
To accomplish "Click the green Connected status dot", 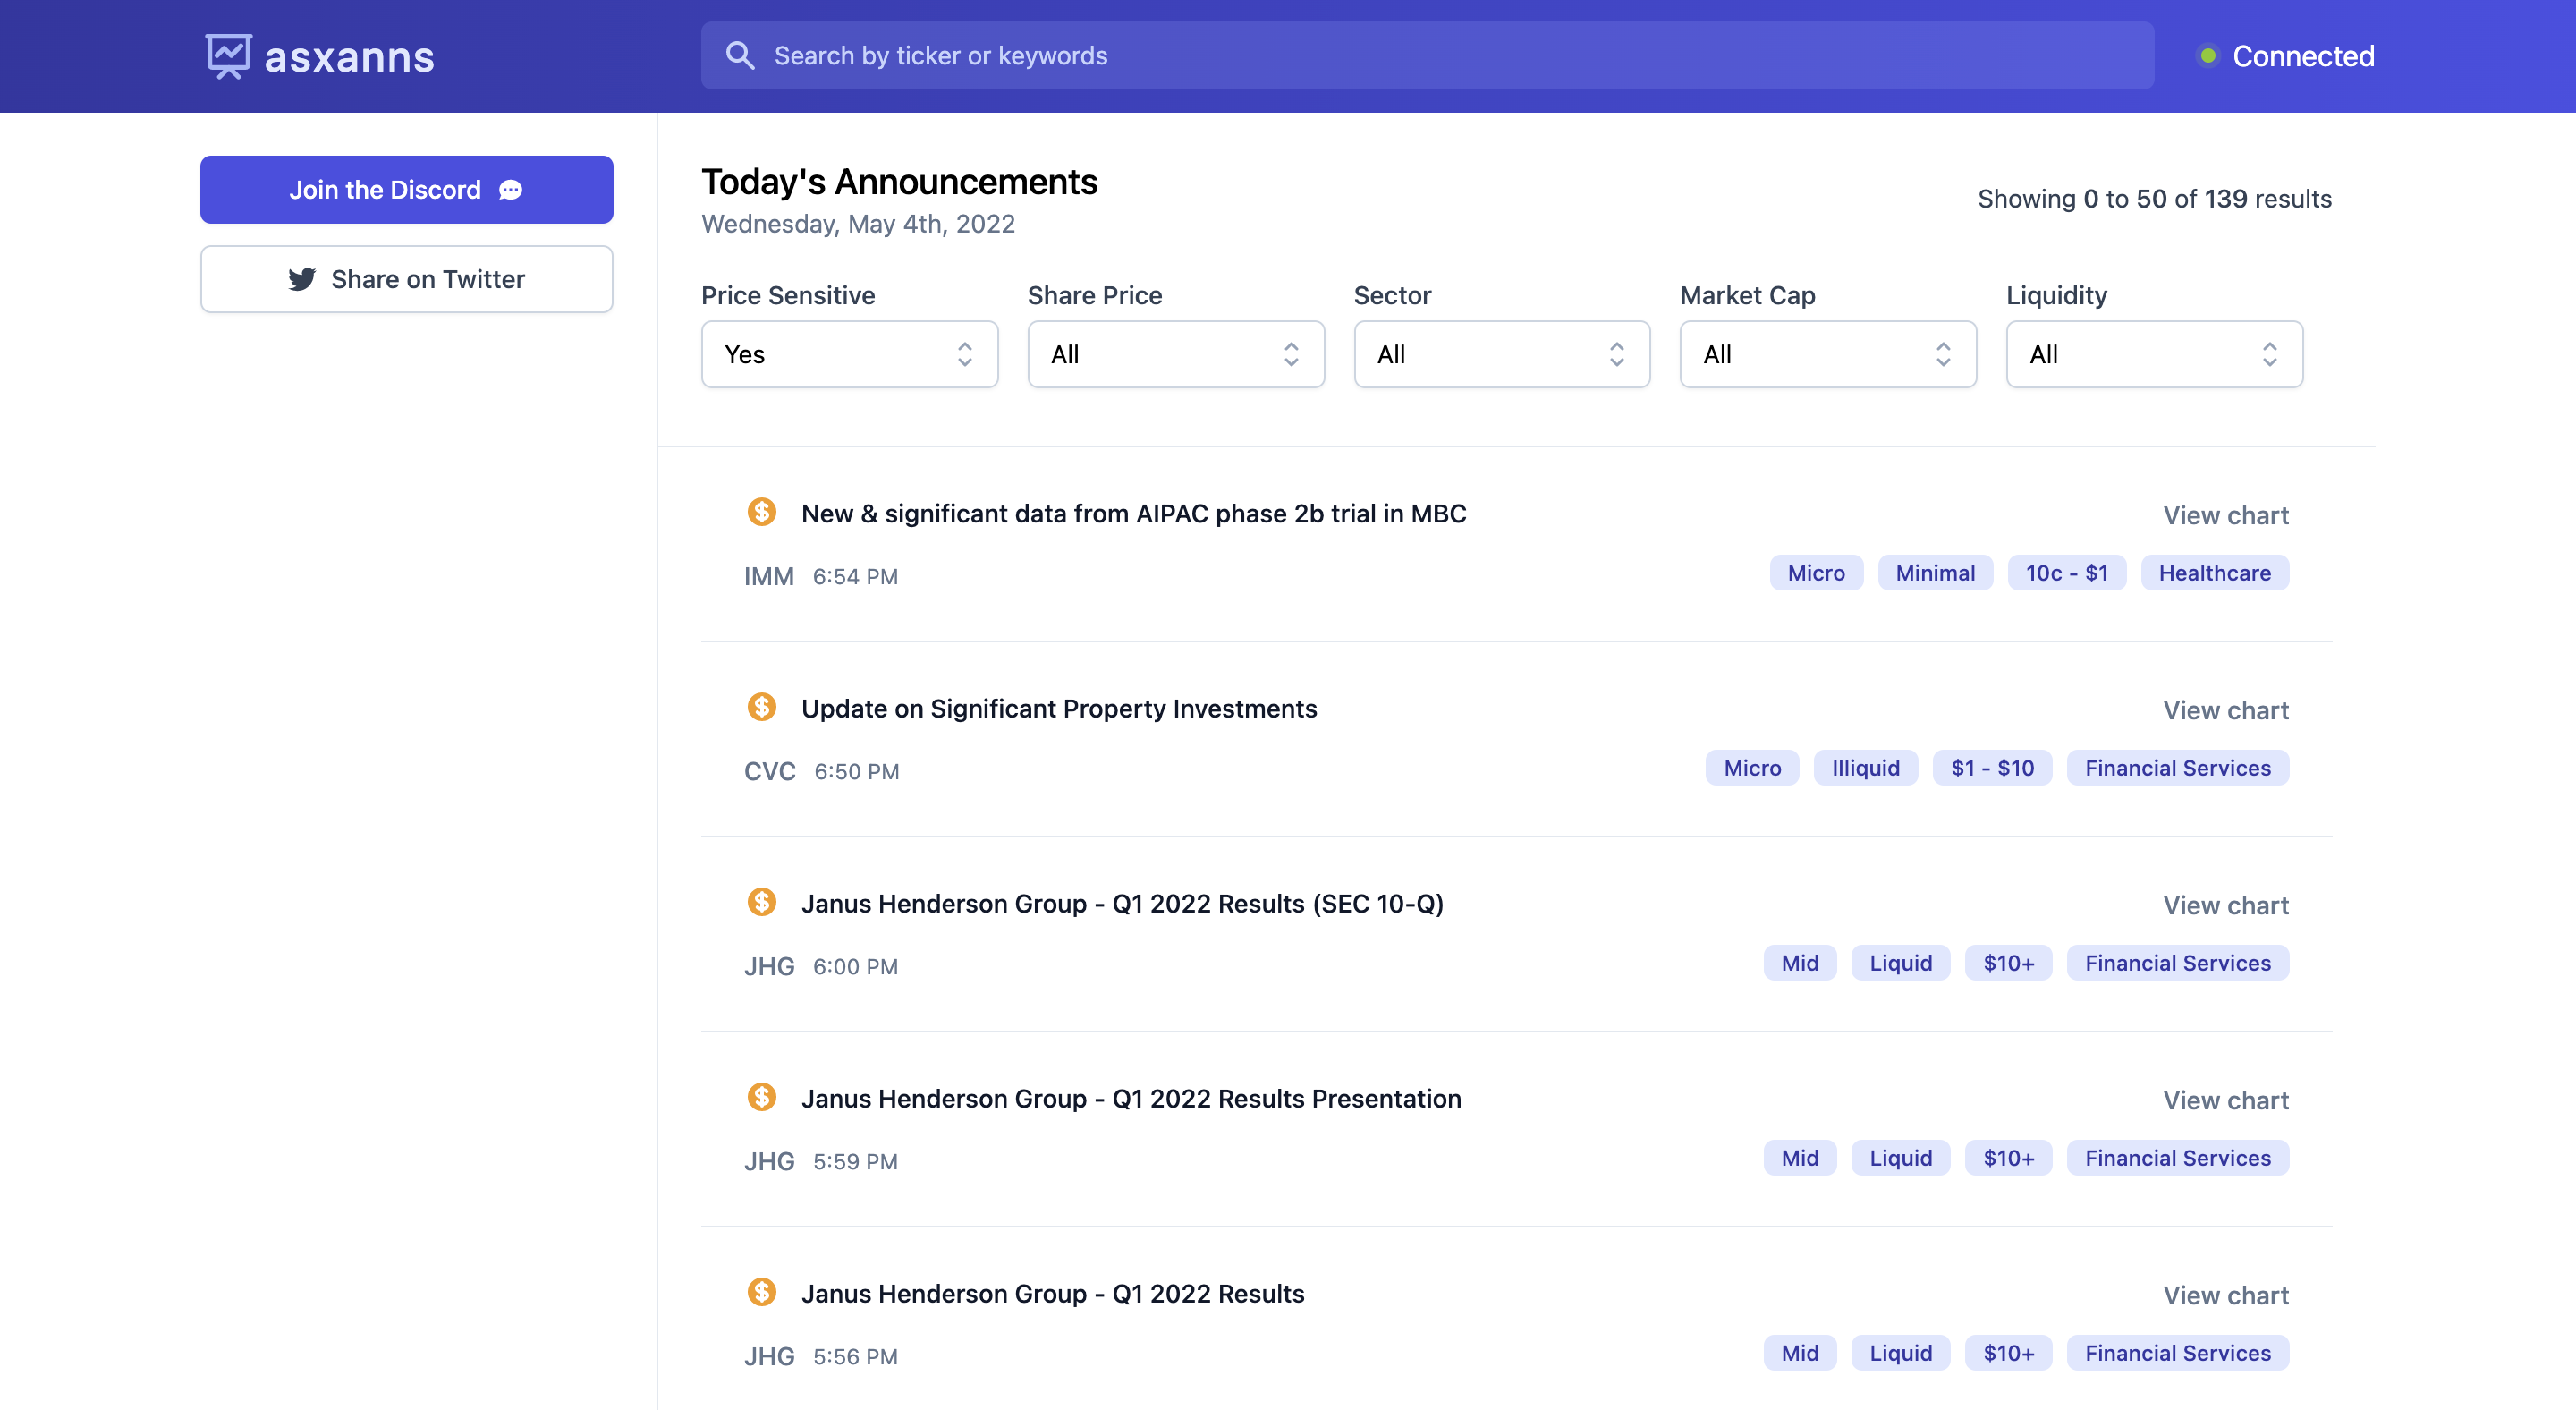I will pos(2208,56).
